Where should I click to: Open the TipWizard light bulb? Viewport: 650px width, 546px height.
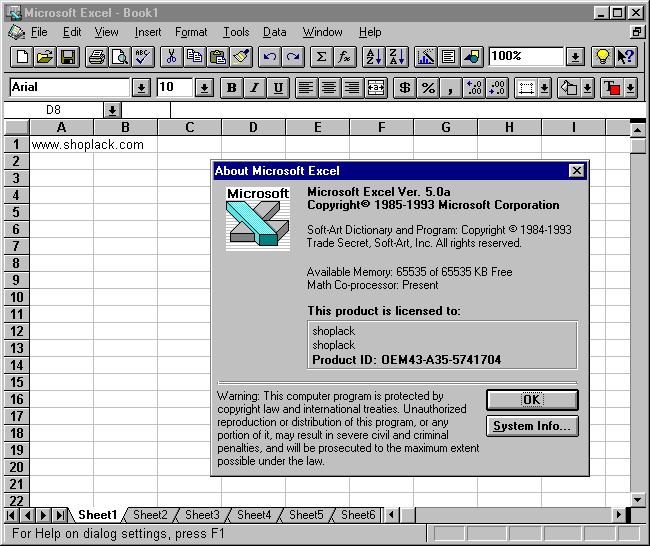click(x=602, y=56)
